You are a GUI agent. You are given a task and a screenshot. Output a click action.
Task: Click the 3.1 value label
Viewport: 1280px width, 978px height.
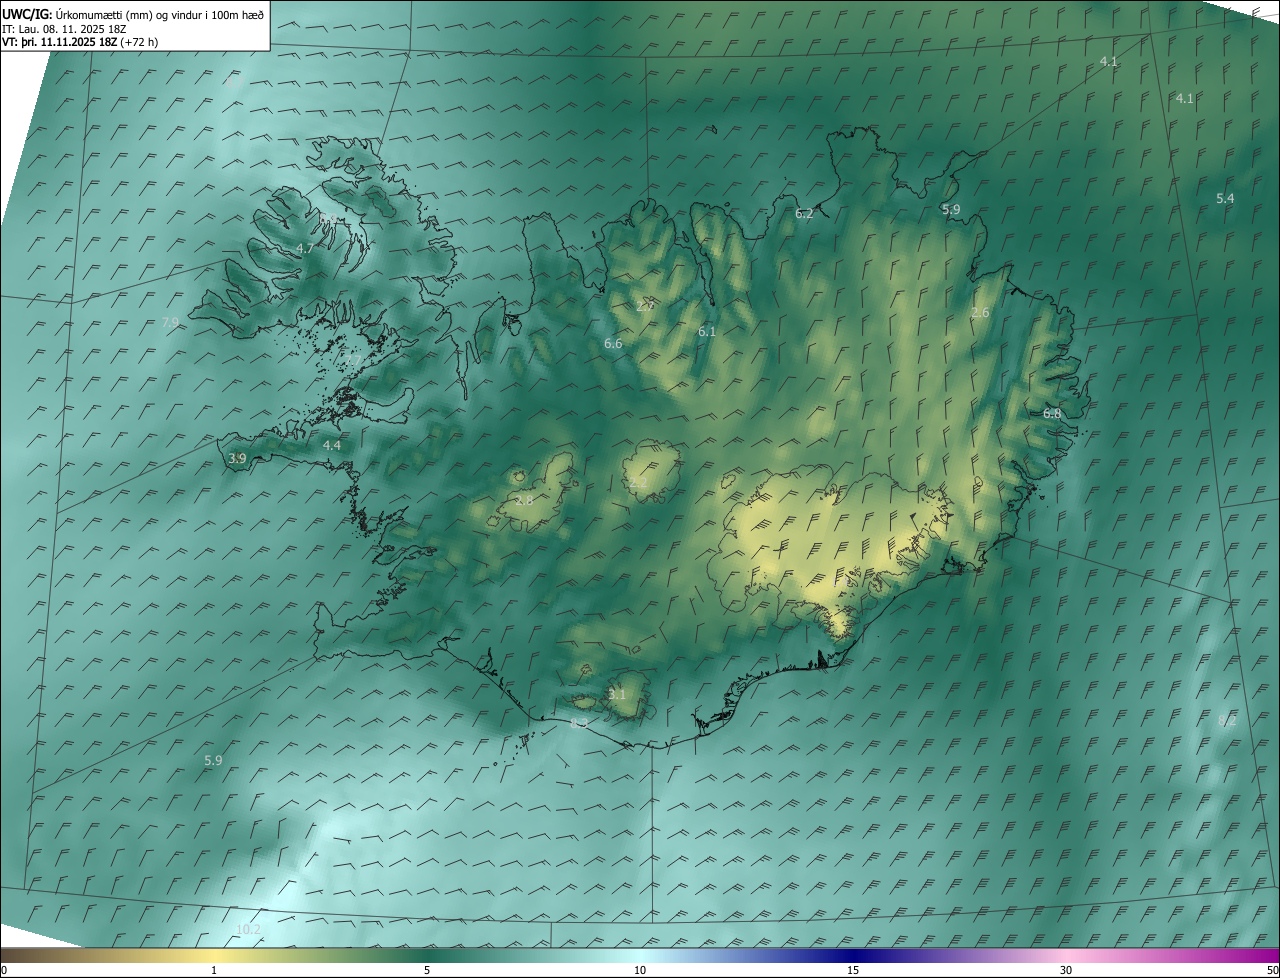pos(617,694)
